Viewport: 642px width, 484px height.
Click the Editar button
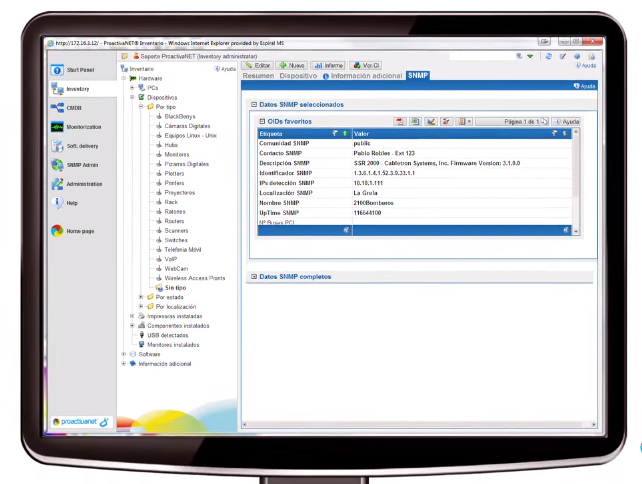click(257, 65)
